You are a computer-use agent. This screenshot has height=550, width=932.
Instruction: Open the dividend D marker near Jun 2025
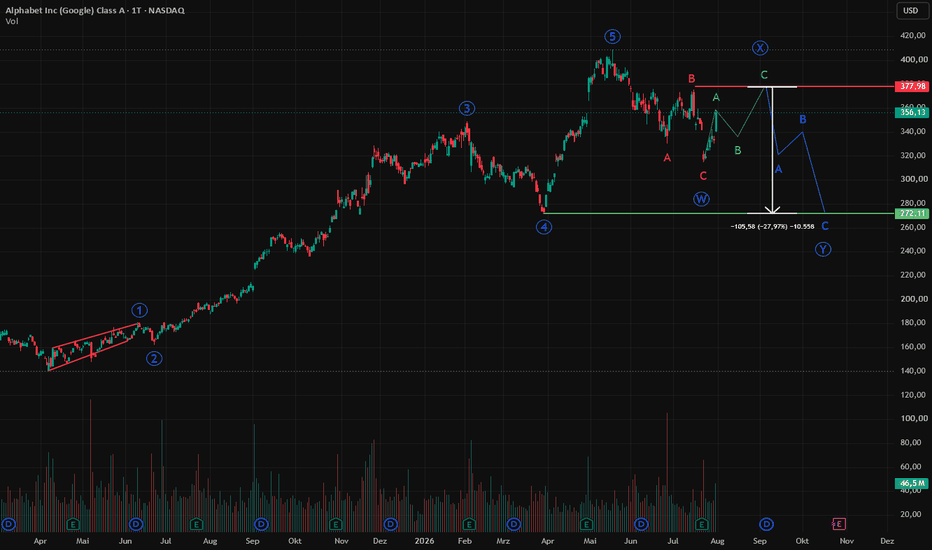[136, 524]
